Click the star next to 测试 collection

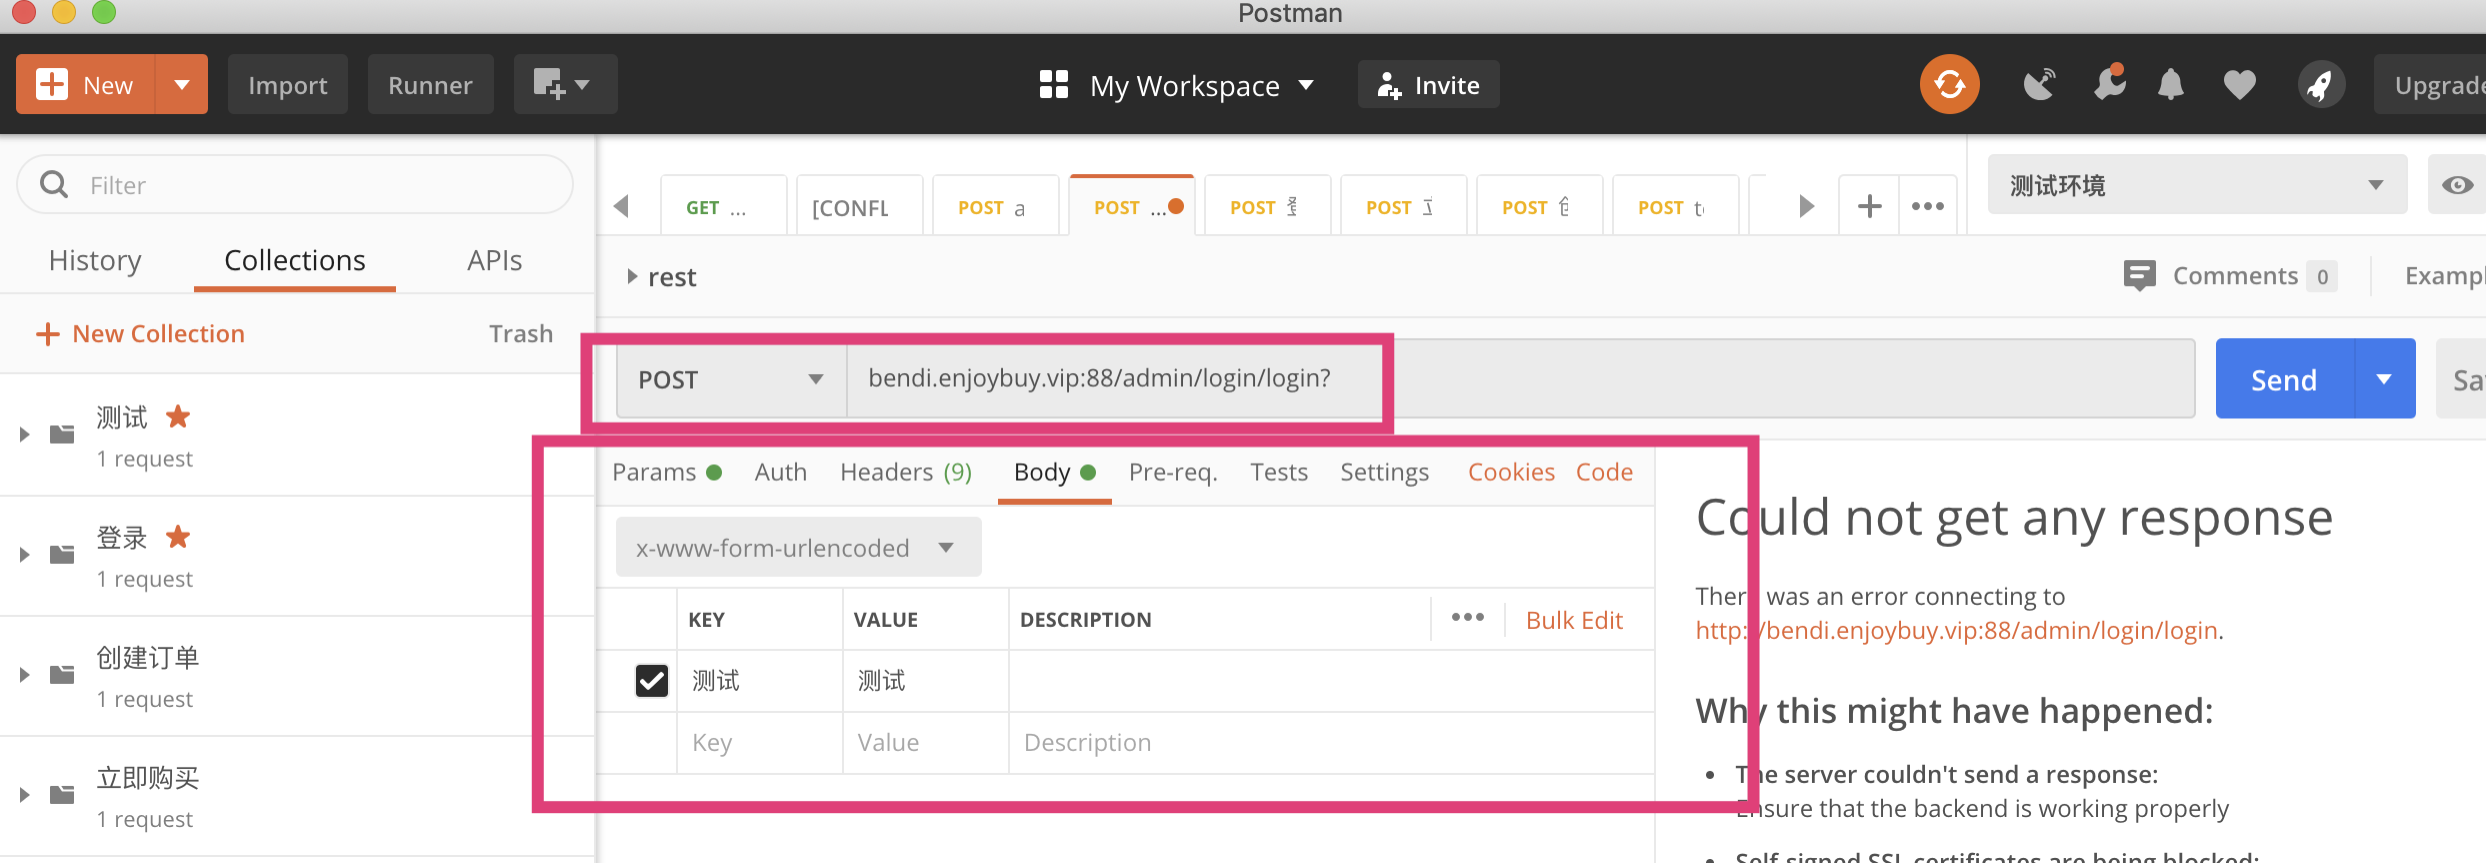[x=178, y=417]
